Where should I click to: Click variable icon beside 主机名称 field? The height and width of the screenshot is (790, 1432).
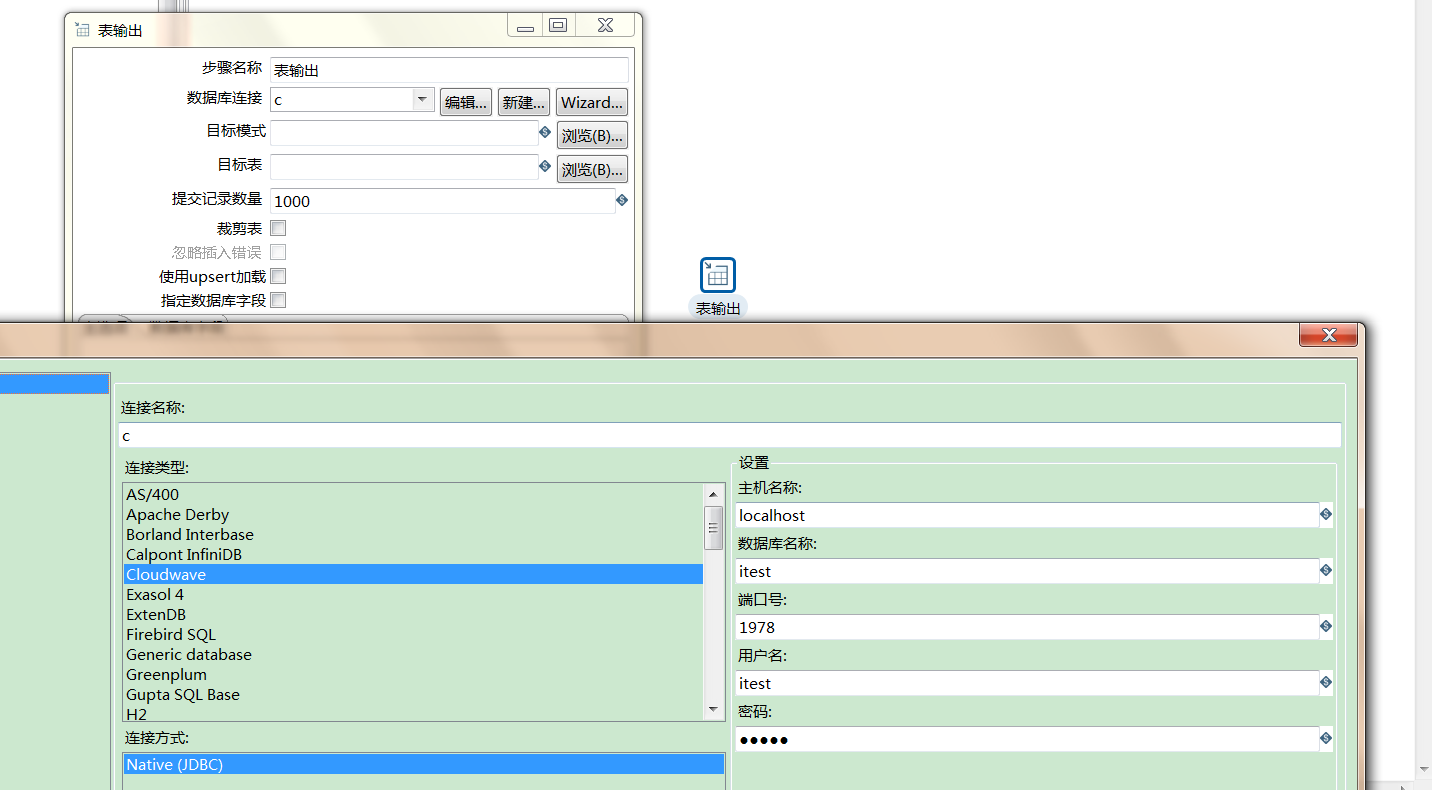click(x=1326, y=514)
